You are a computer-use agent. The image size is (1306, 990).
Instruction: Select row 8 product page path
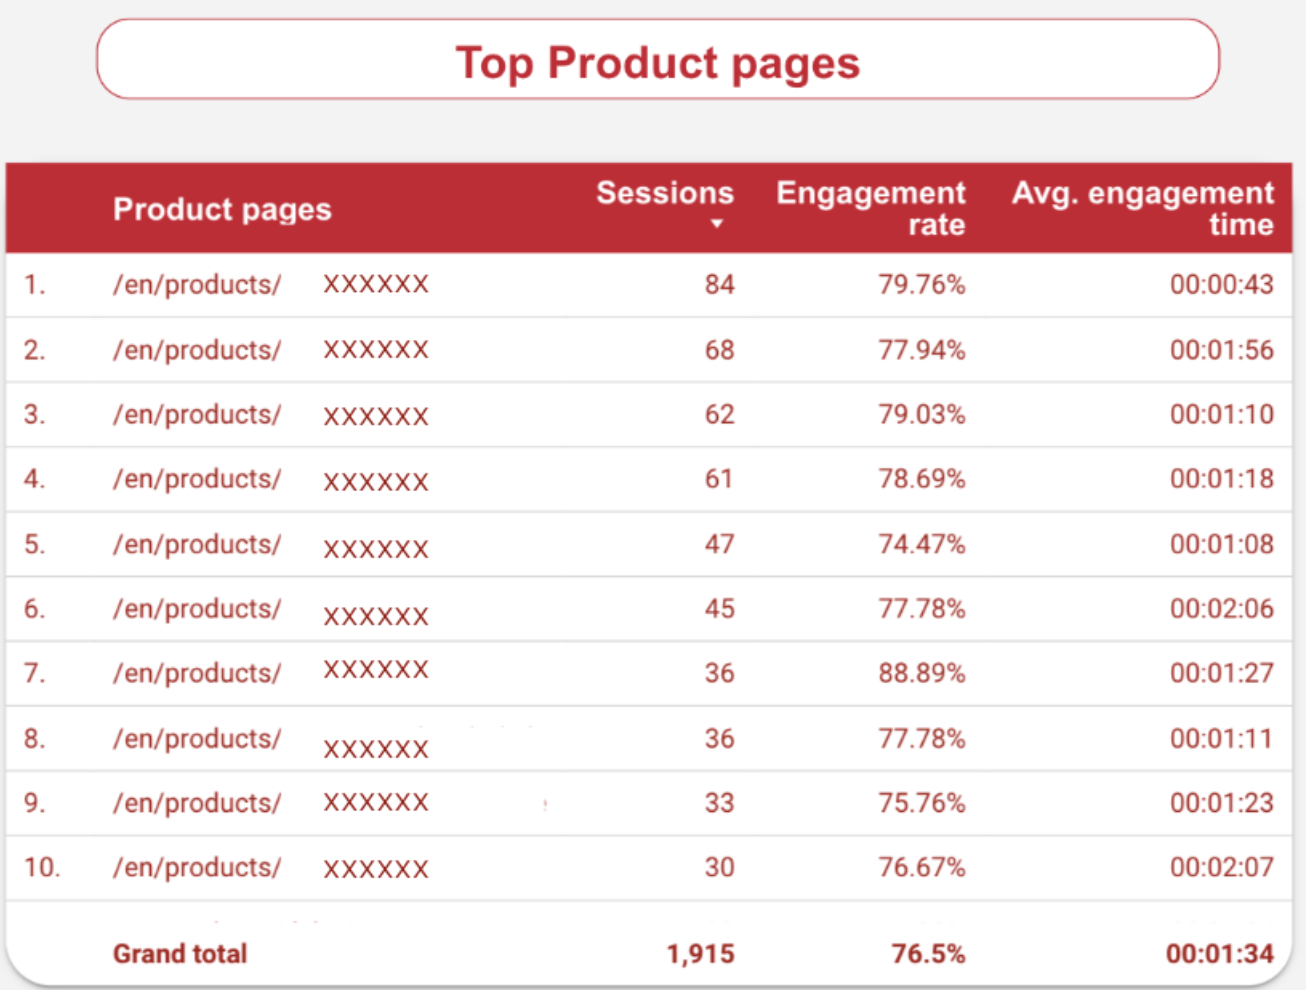[x=197, y=739]
